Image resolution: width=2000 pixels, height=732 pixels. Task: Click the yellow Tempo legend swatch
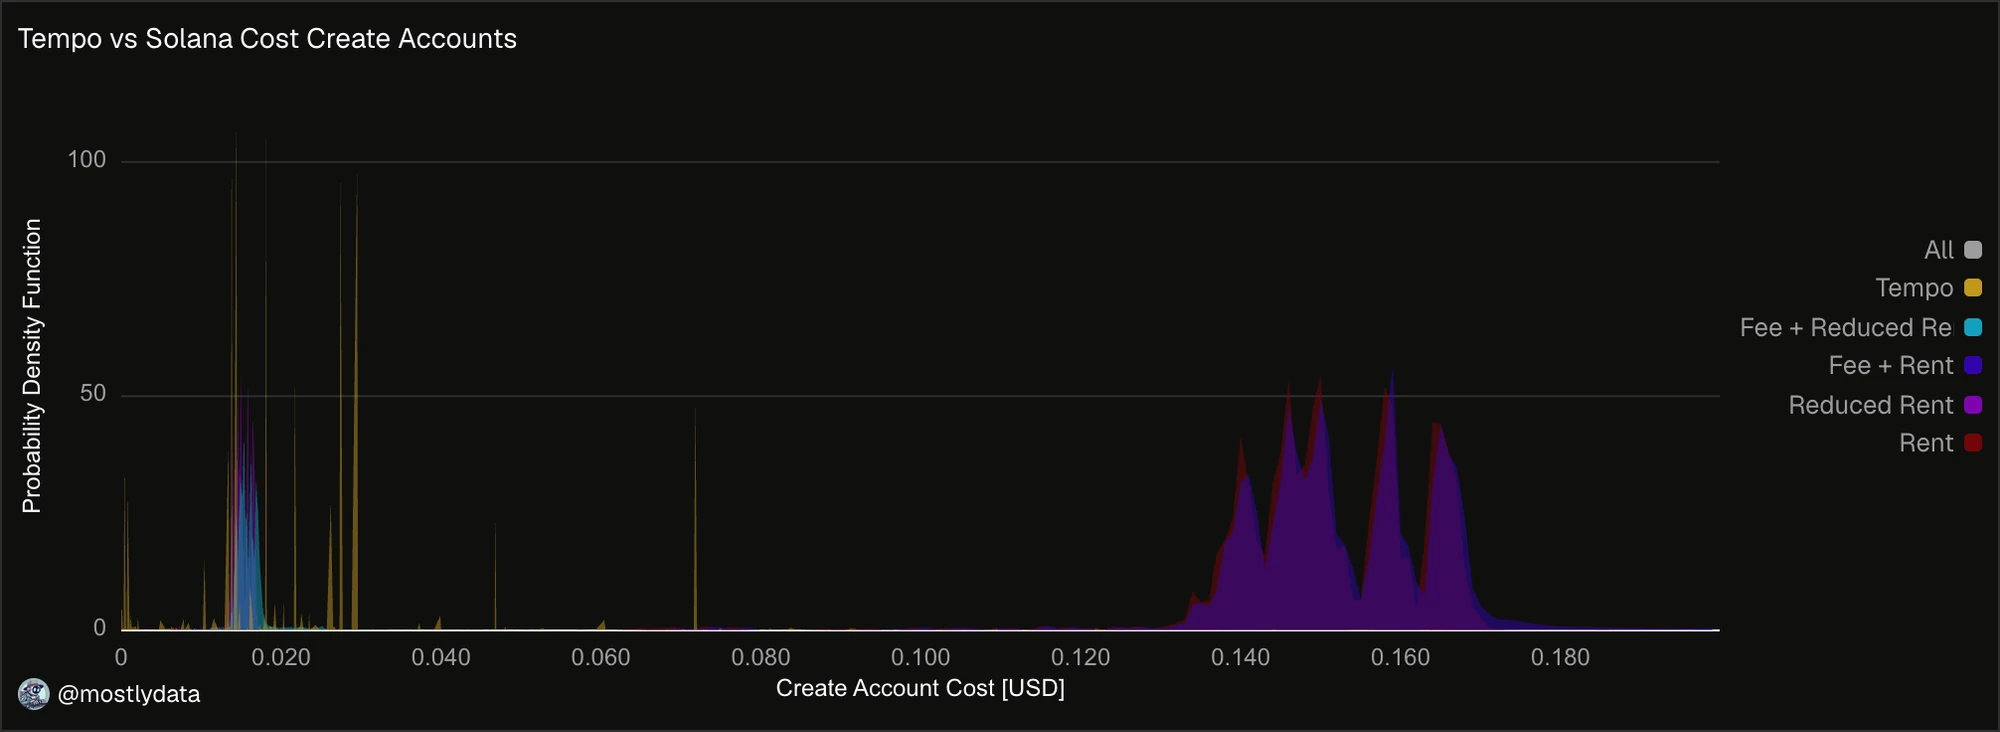coord(1973,288)
